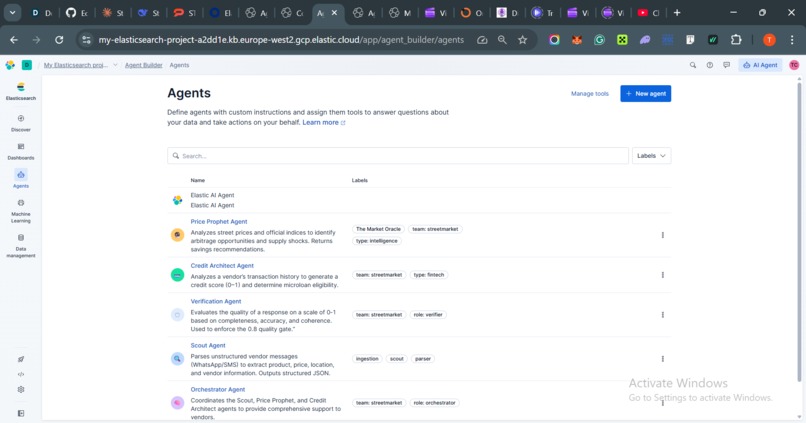Open Machine Learning in the sidebar
Screen dimensions: 806x423
tap(21, 210)
